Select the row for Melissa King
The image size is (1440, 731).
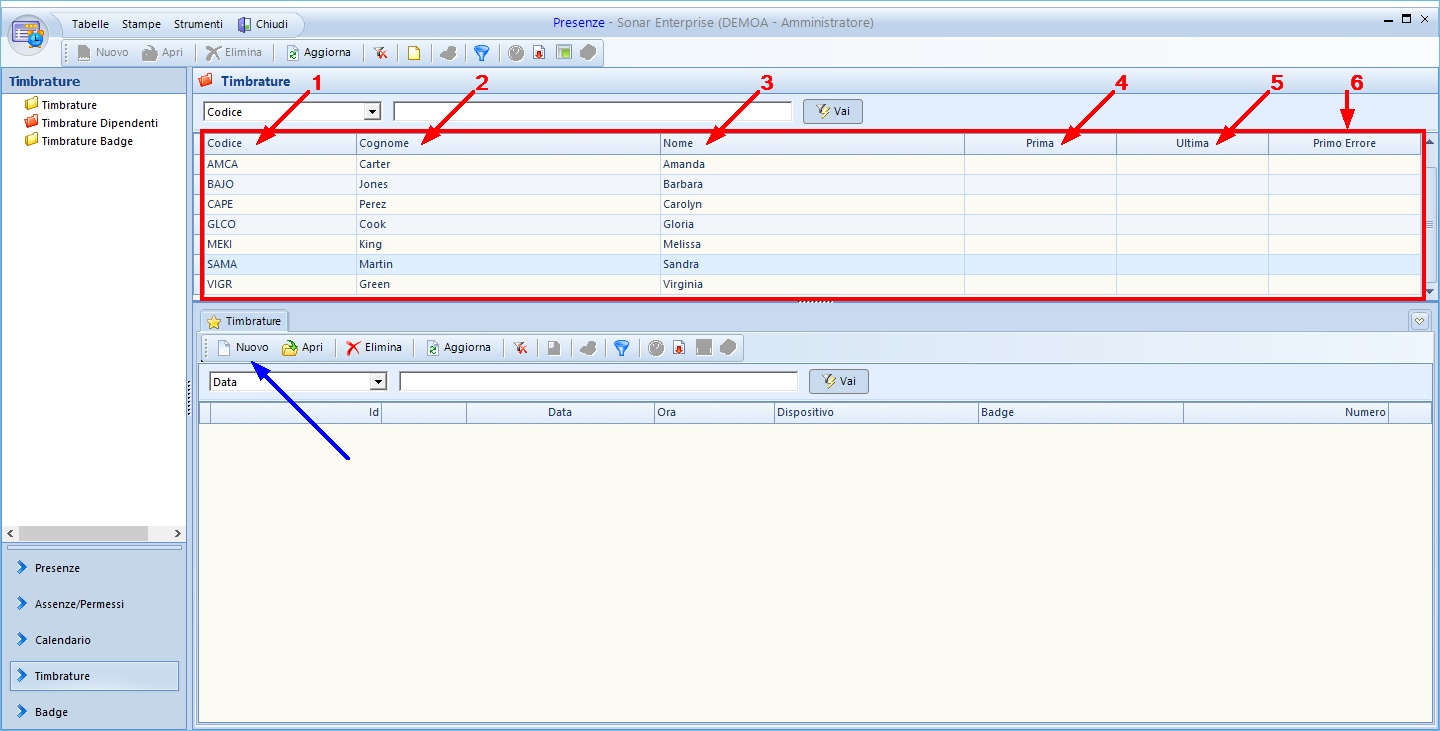pyautogui.click(x=500, y=244)
